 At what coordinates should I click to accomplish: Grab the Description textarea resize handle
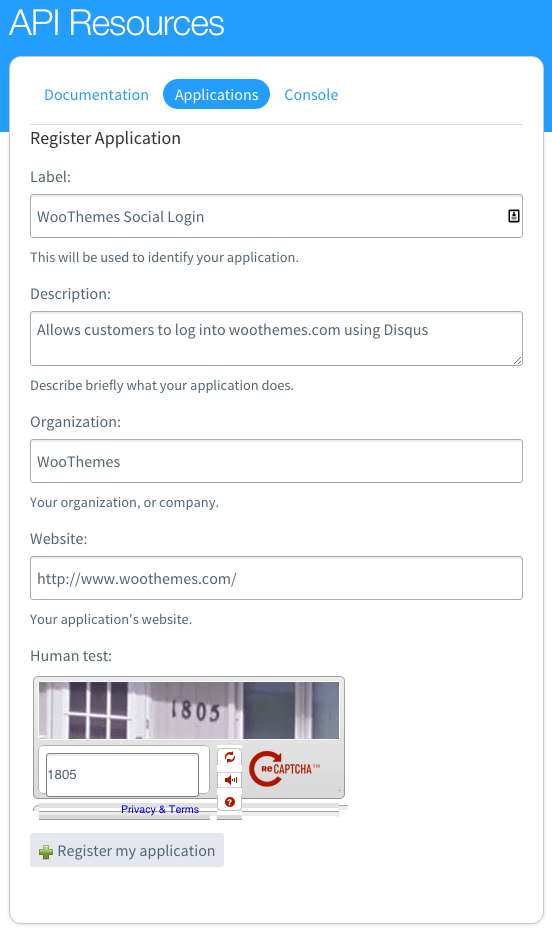tap(517, 360)
